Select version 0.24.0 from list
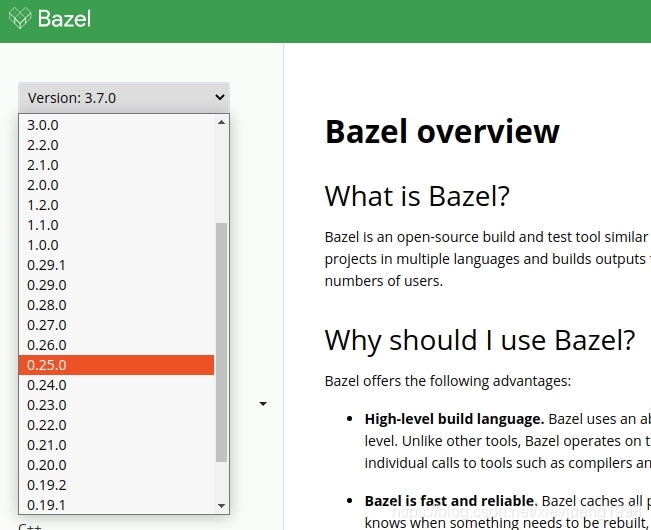This screenshot has height=530, width=651. point(116,385)
